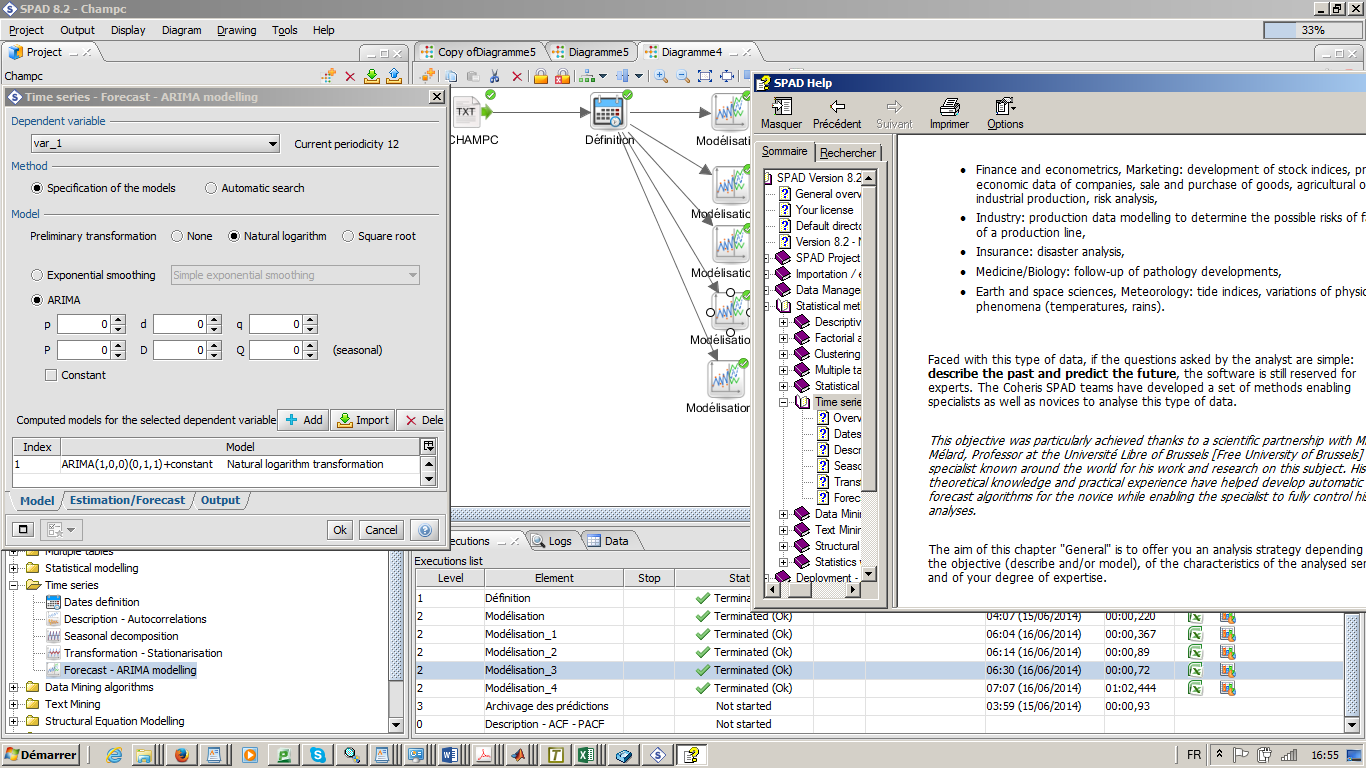Collapse the Time series folder in Project tree
Viewport: 1366px width, 768px height.
pos(14,585)
